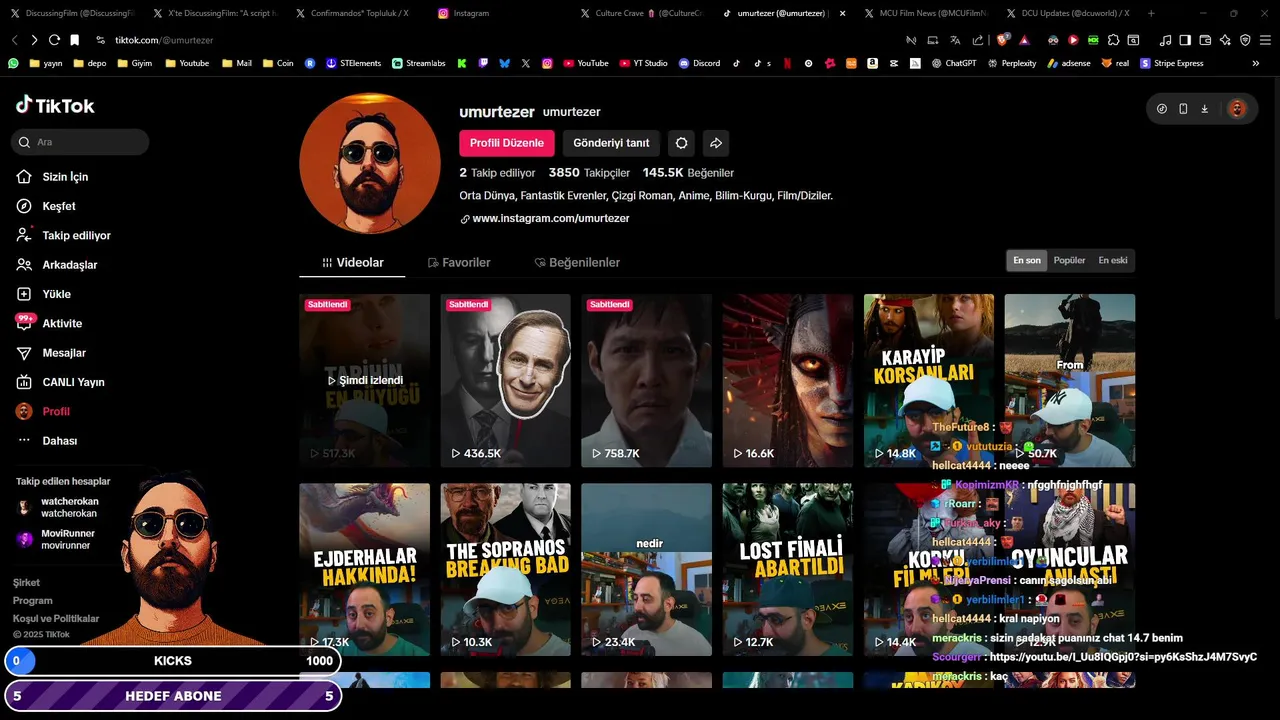1280x720 pixels.
Task: Open the yayın bookmarks folder
Action: 46,63
